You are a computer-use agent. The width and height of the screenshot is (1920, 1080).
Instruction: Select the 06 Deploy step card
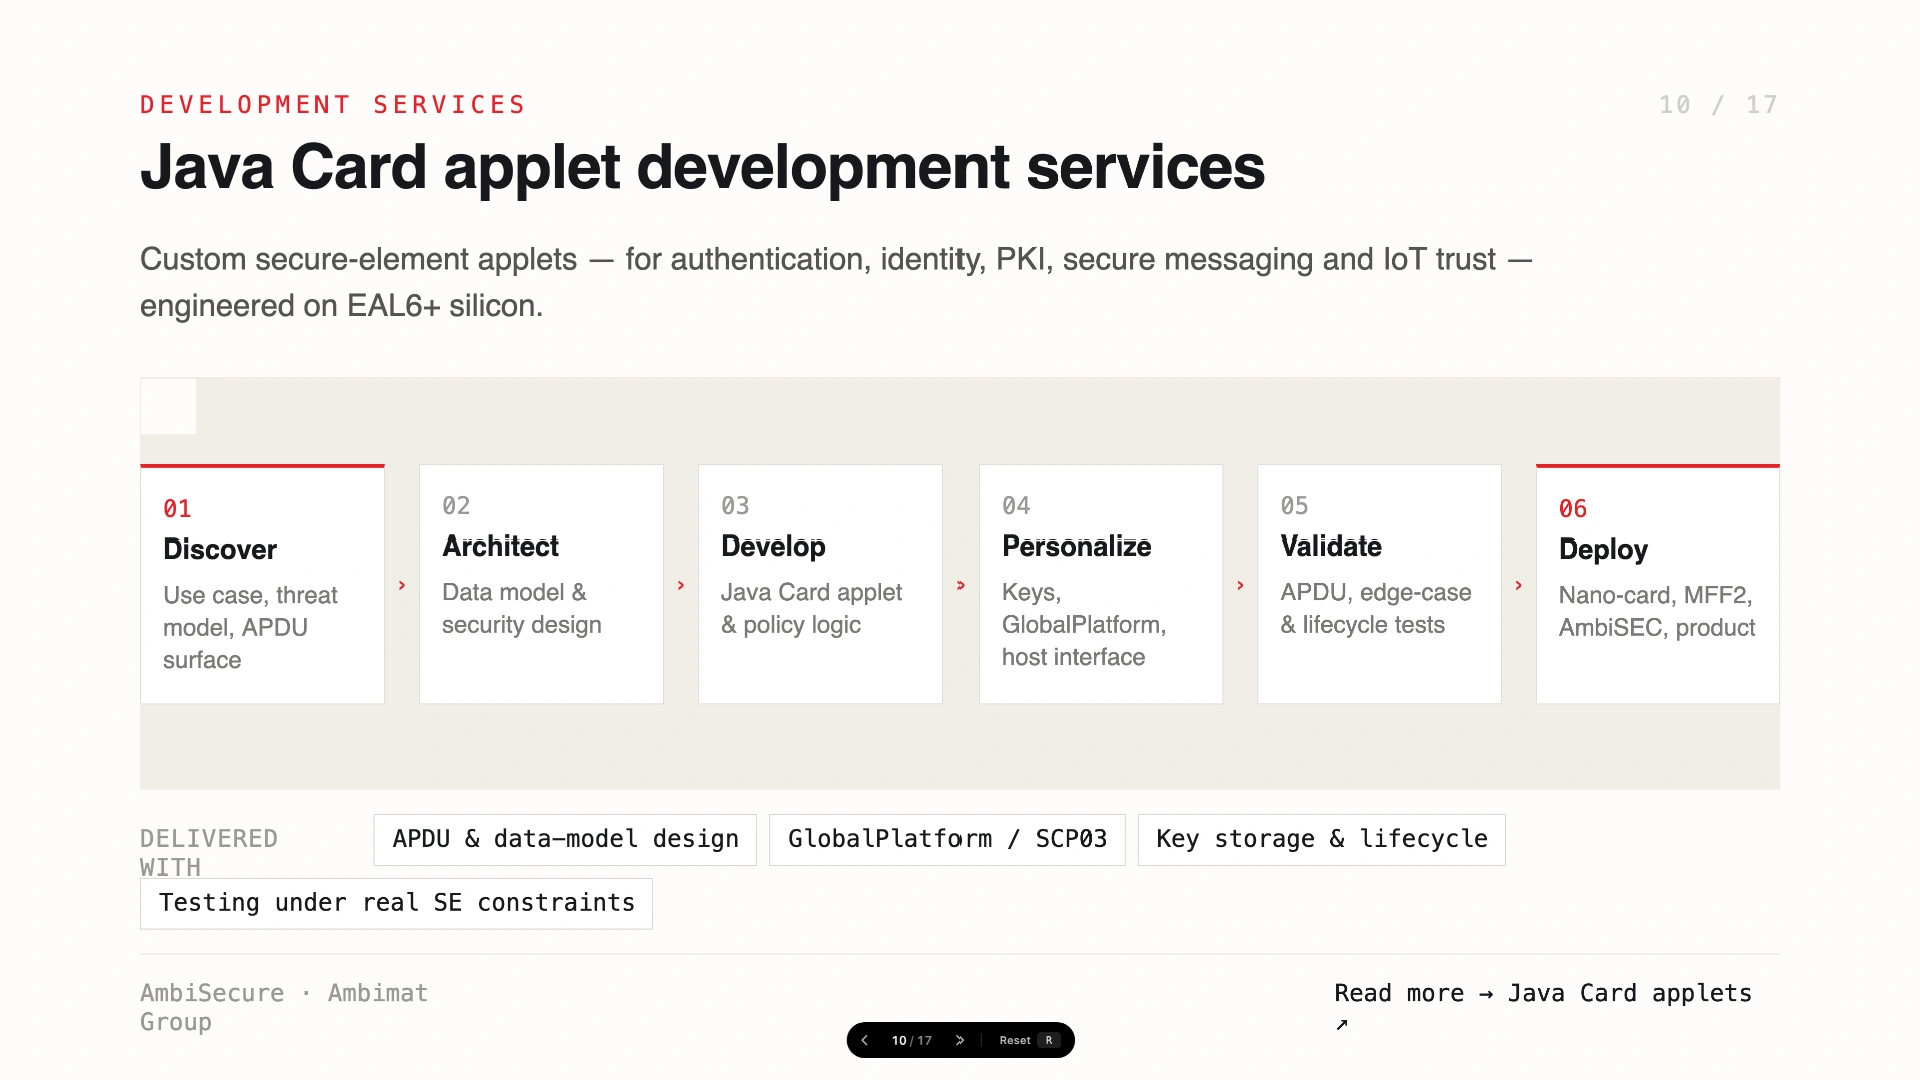click(x=1658, y=584)
